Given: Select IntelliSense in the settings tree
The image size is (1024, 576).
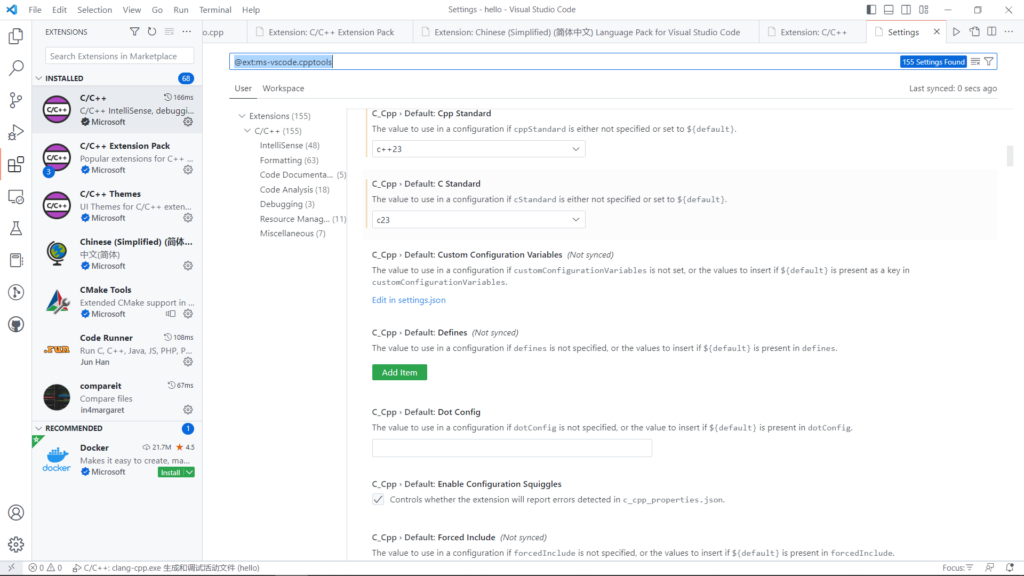Looking at the screenshot, I should point(281,145).
